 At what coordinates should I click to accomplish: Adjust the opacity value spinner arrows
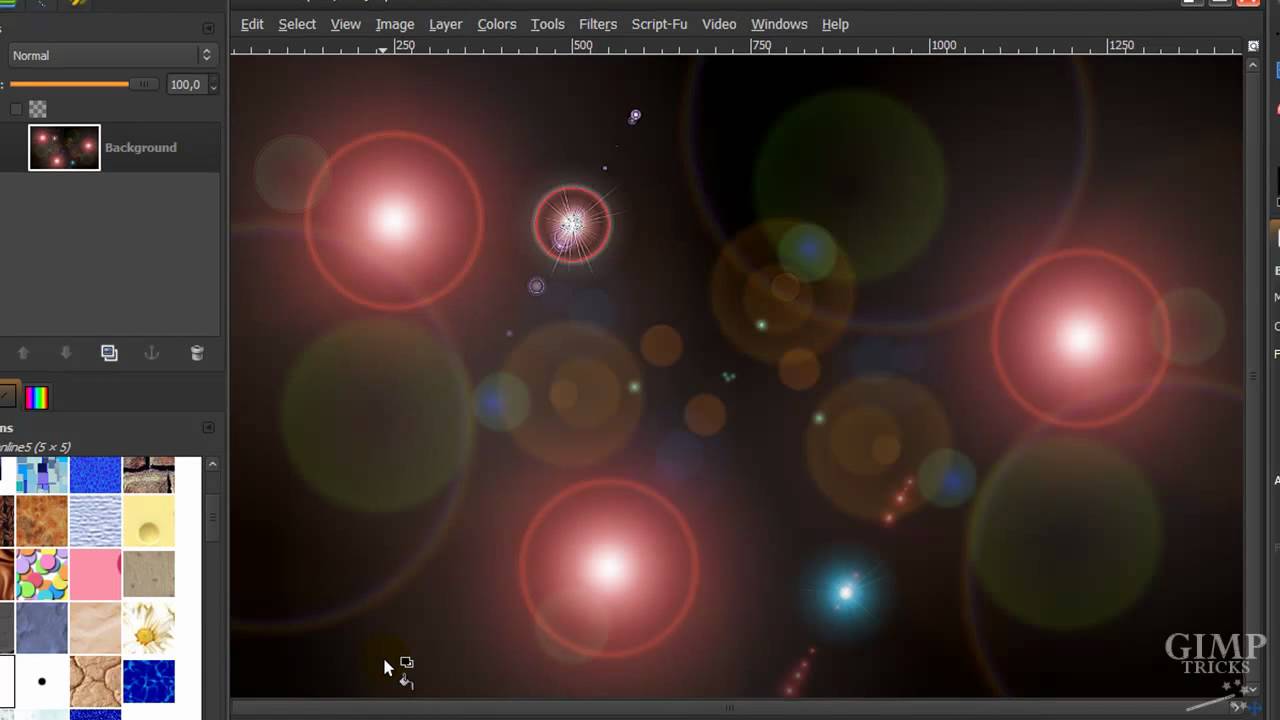pos(213,85)
